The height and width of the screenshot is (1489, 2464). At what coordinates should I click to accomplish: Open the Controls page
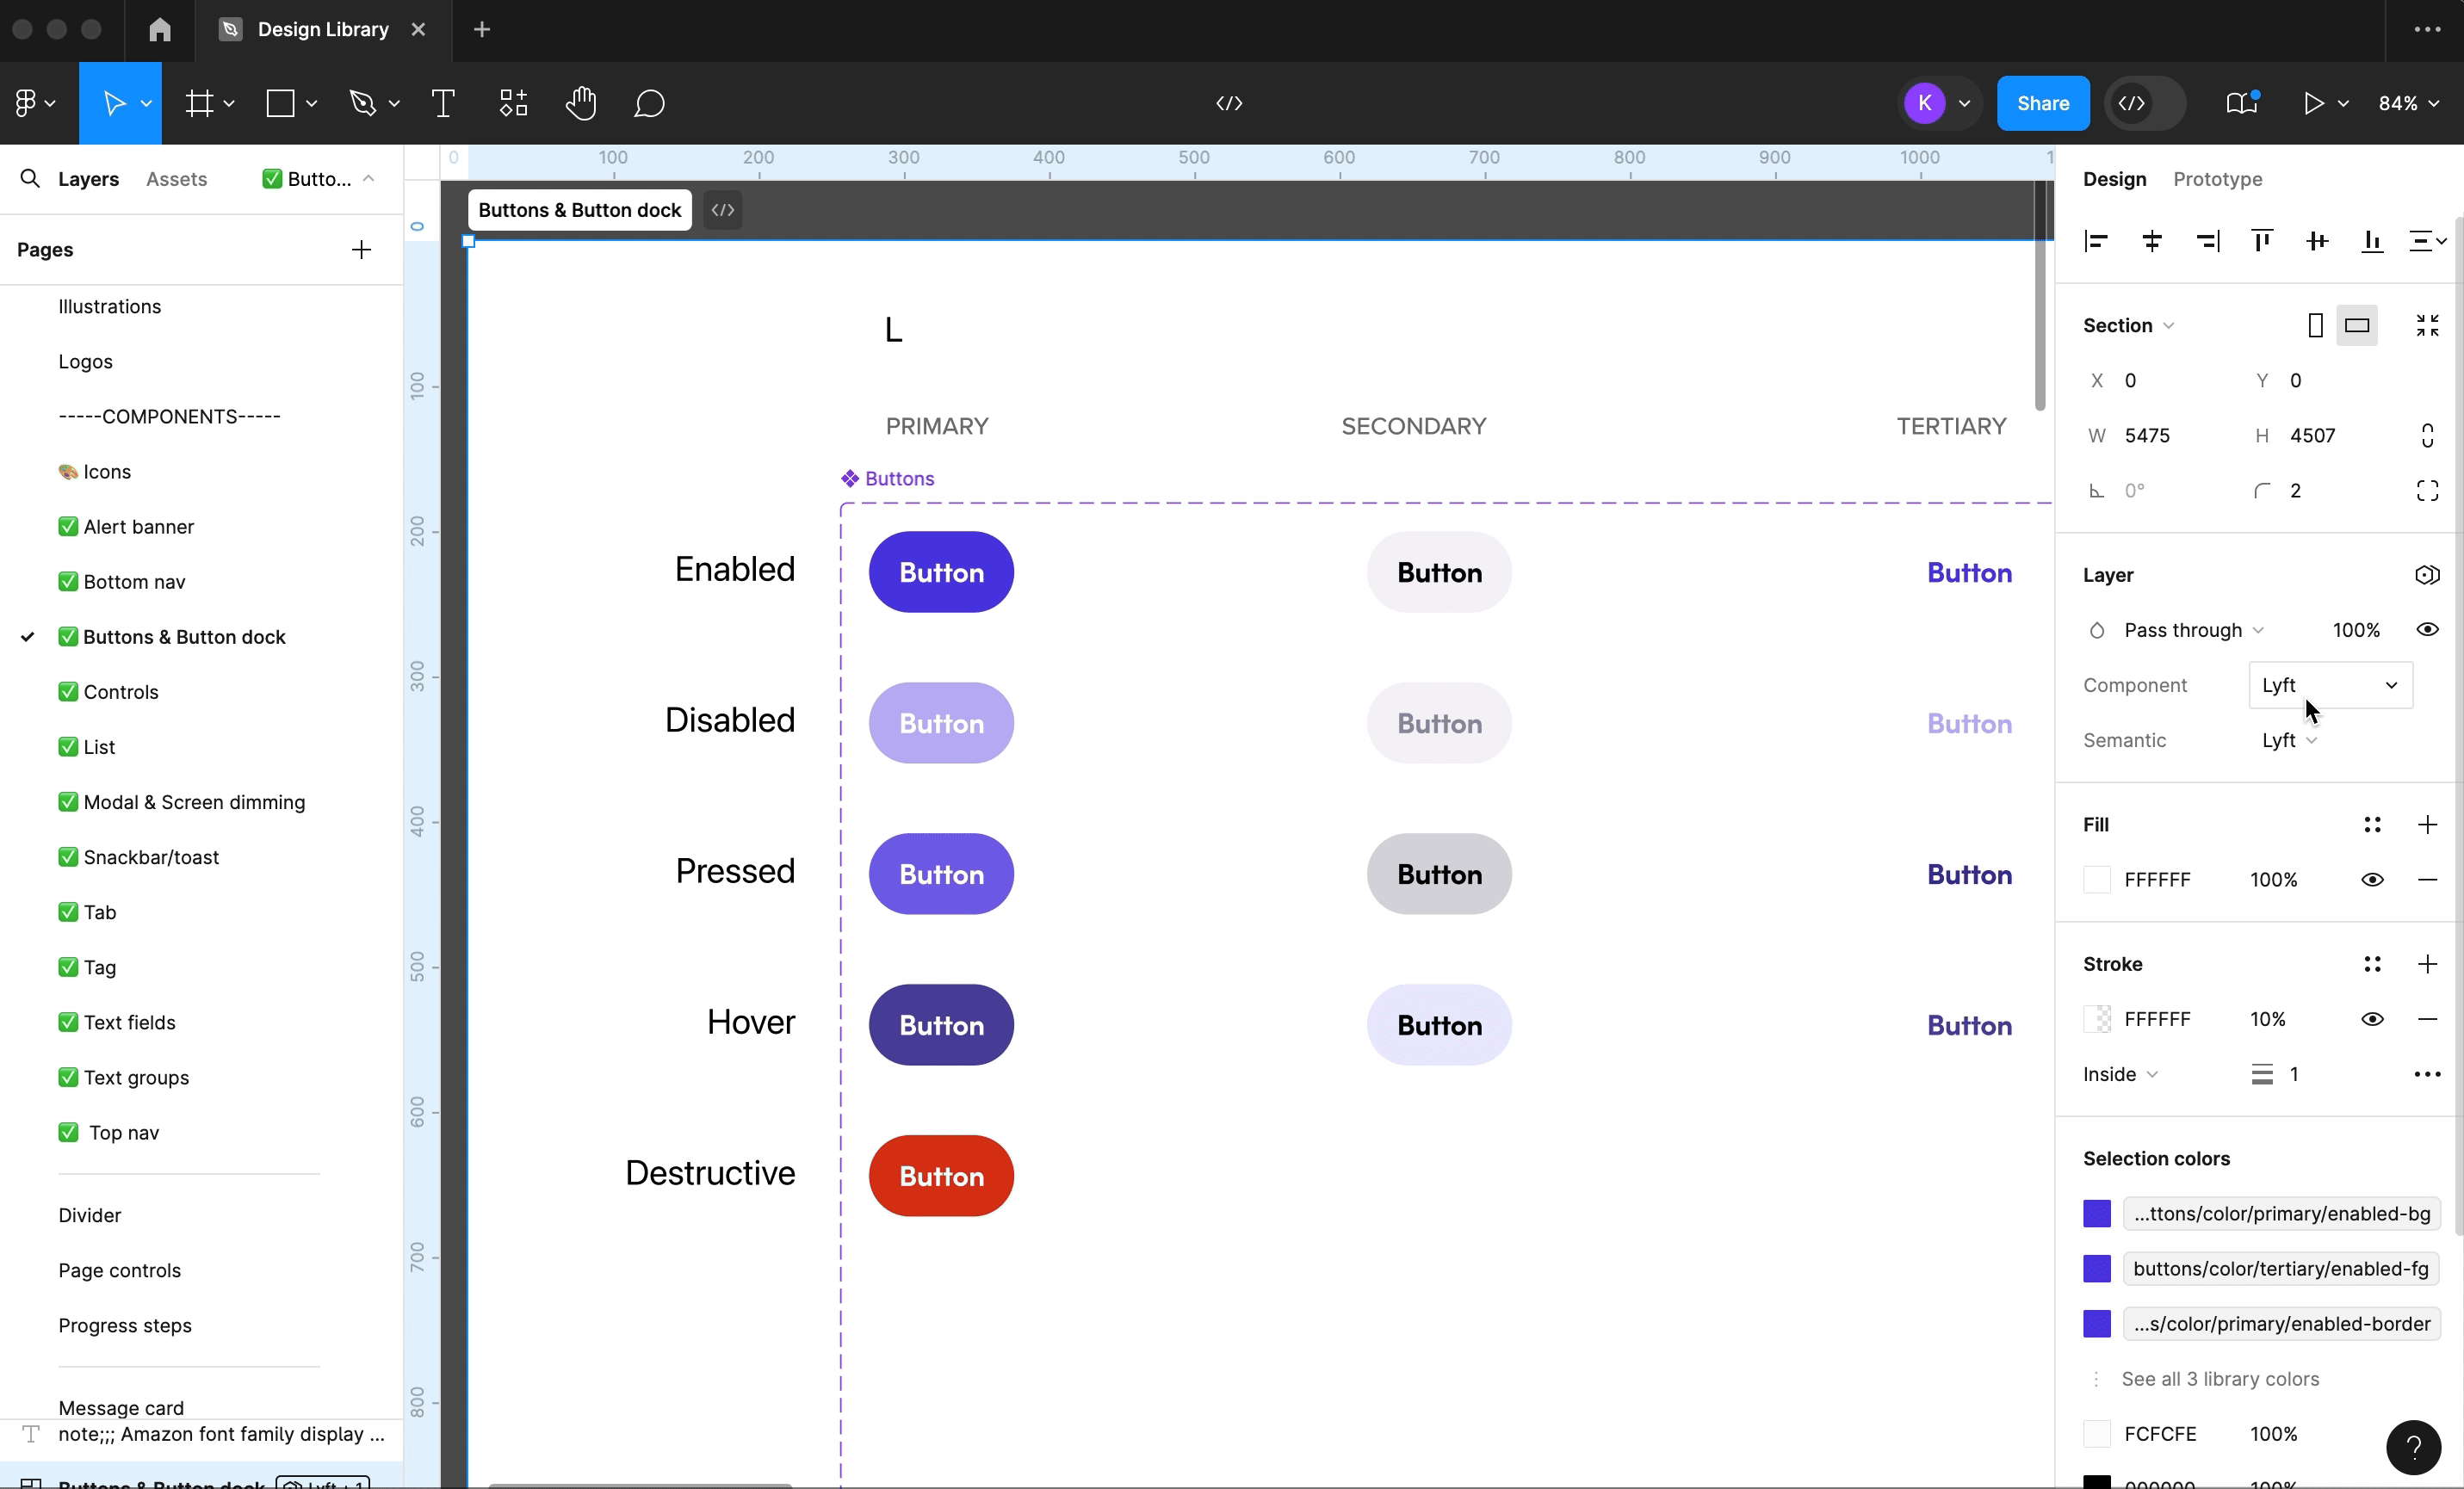pos(121,692)
